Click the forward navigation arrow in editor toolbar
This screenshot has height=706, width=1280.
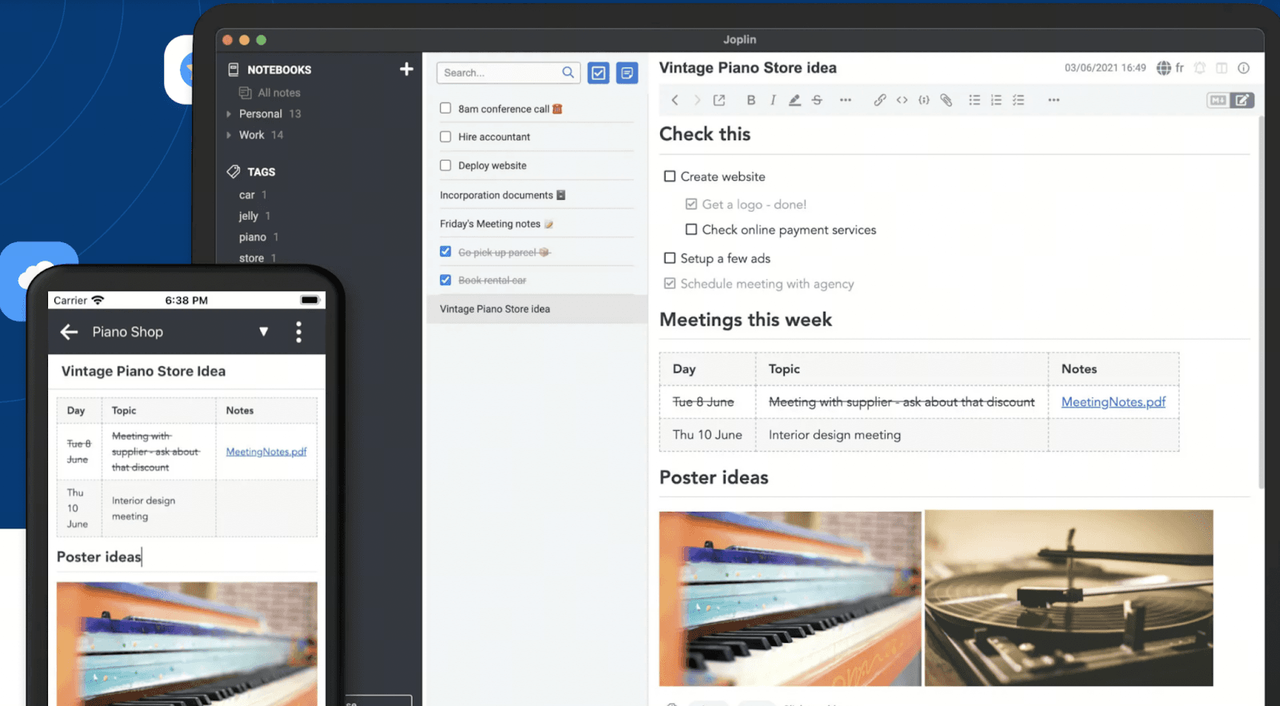(697, 100)
